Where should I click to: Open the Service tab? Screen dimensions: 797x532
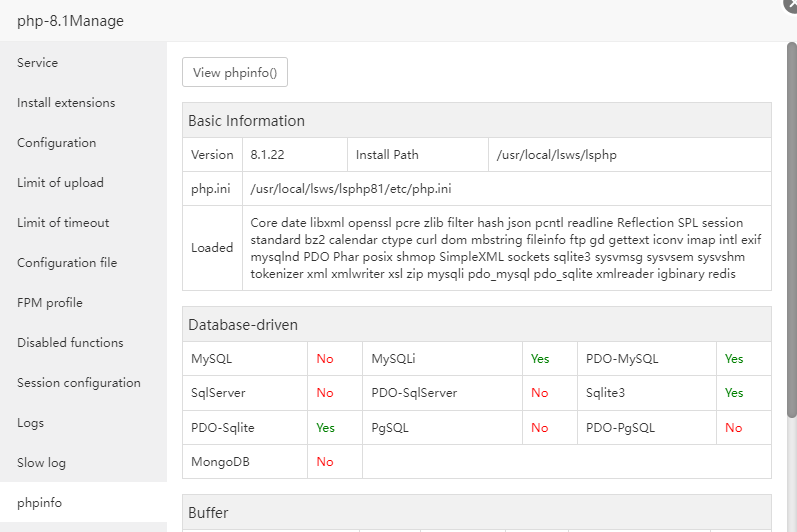(x=38, y=63)
